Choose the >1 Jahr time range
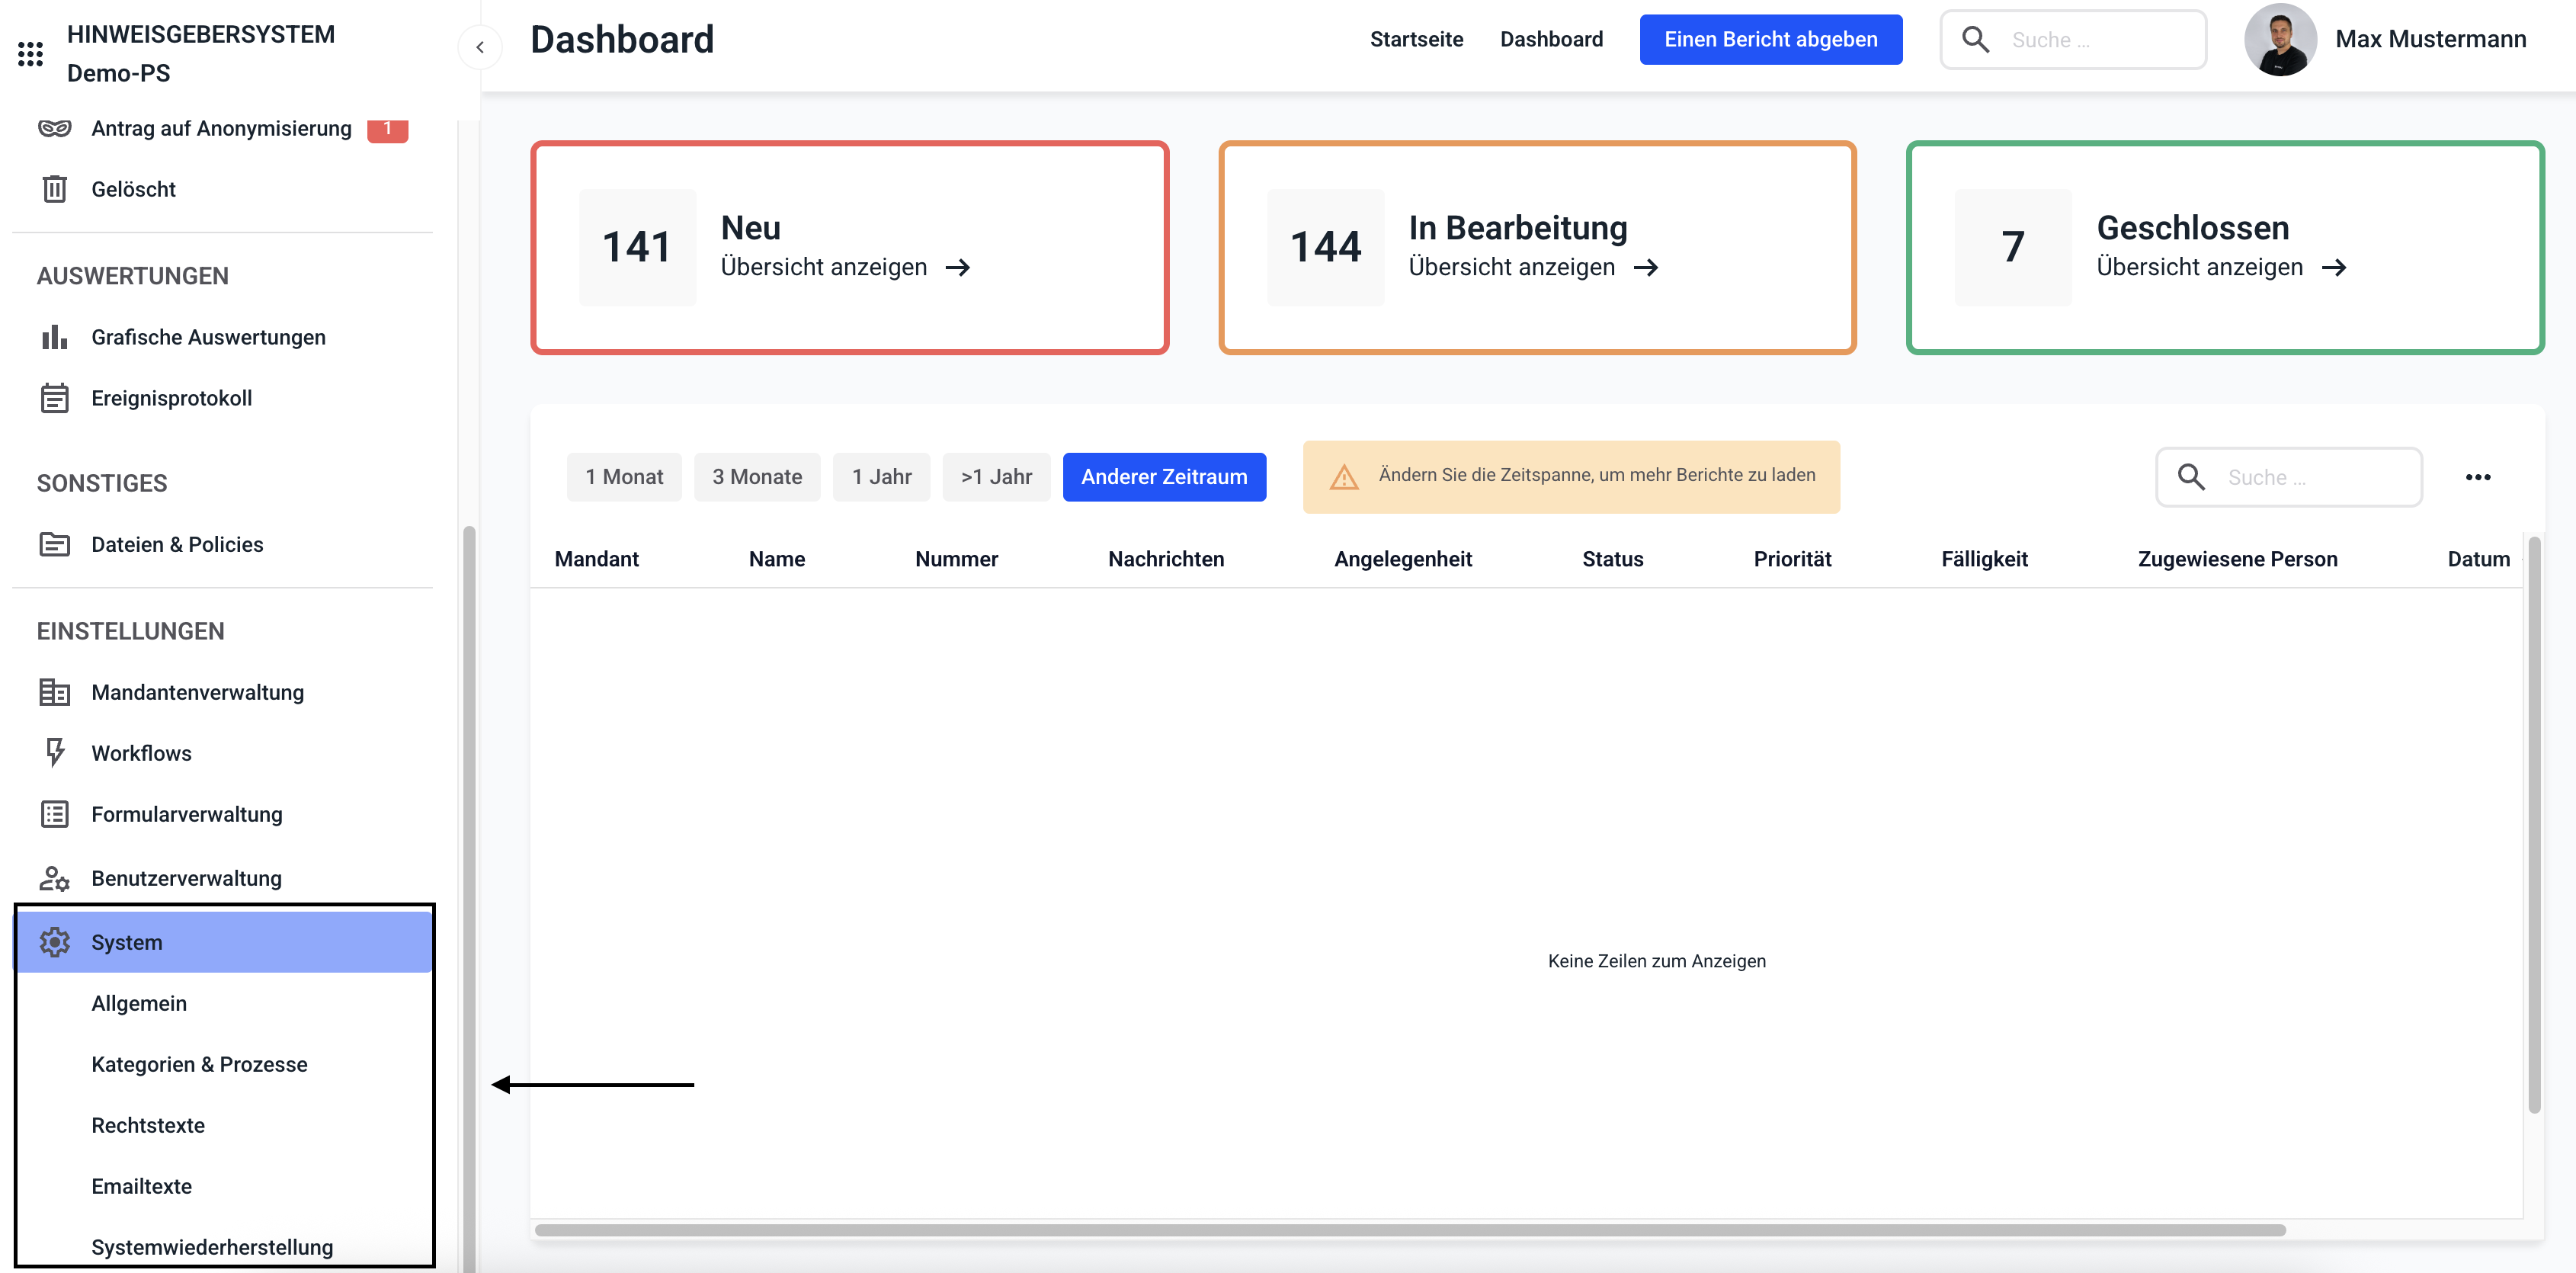The width and height of the screenshot is (2576, 1273). (996, 477)
